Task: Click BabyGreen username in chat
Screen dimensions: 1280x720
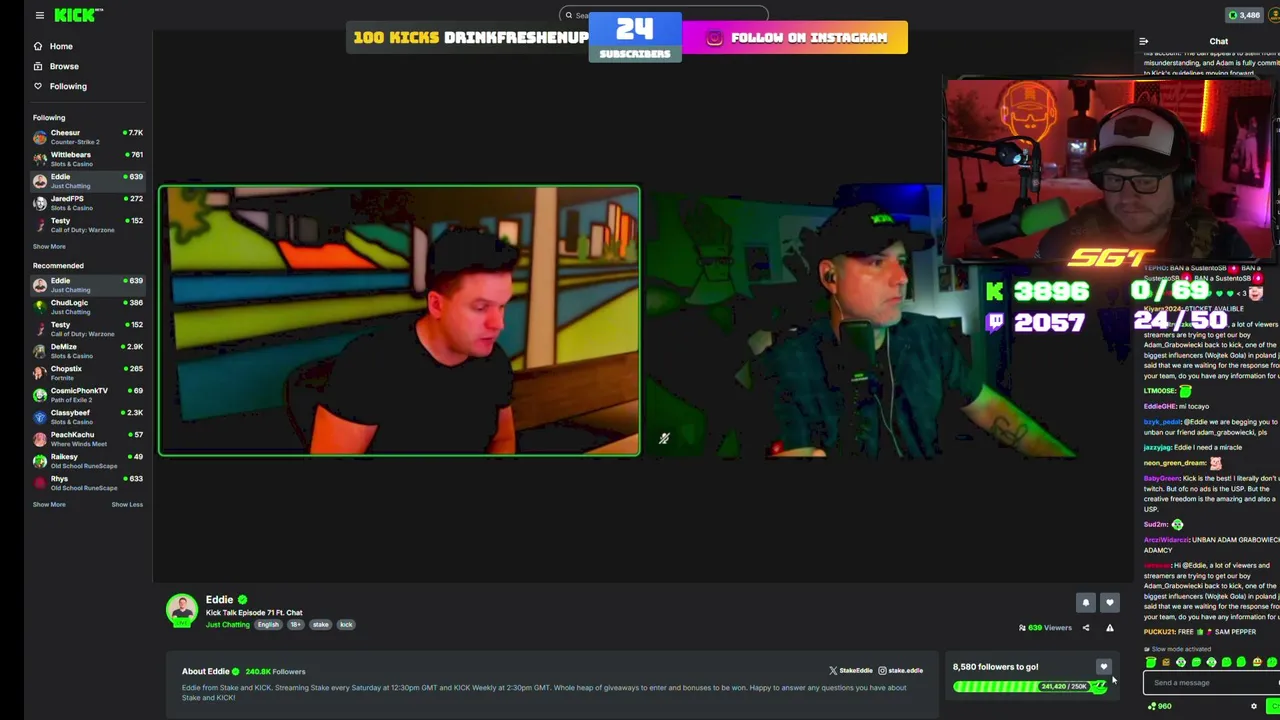Action: 1160,479
